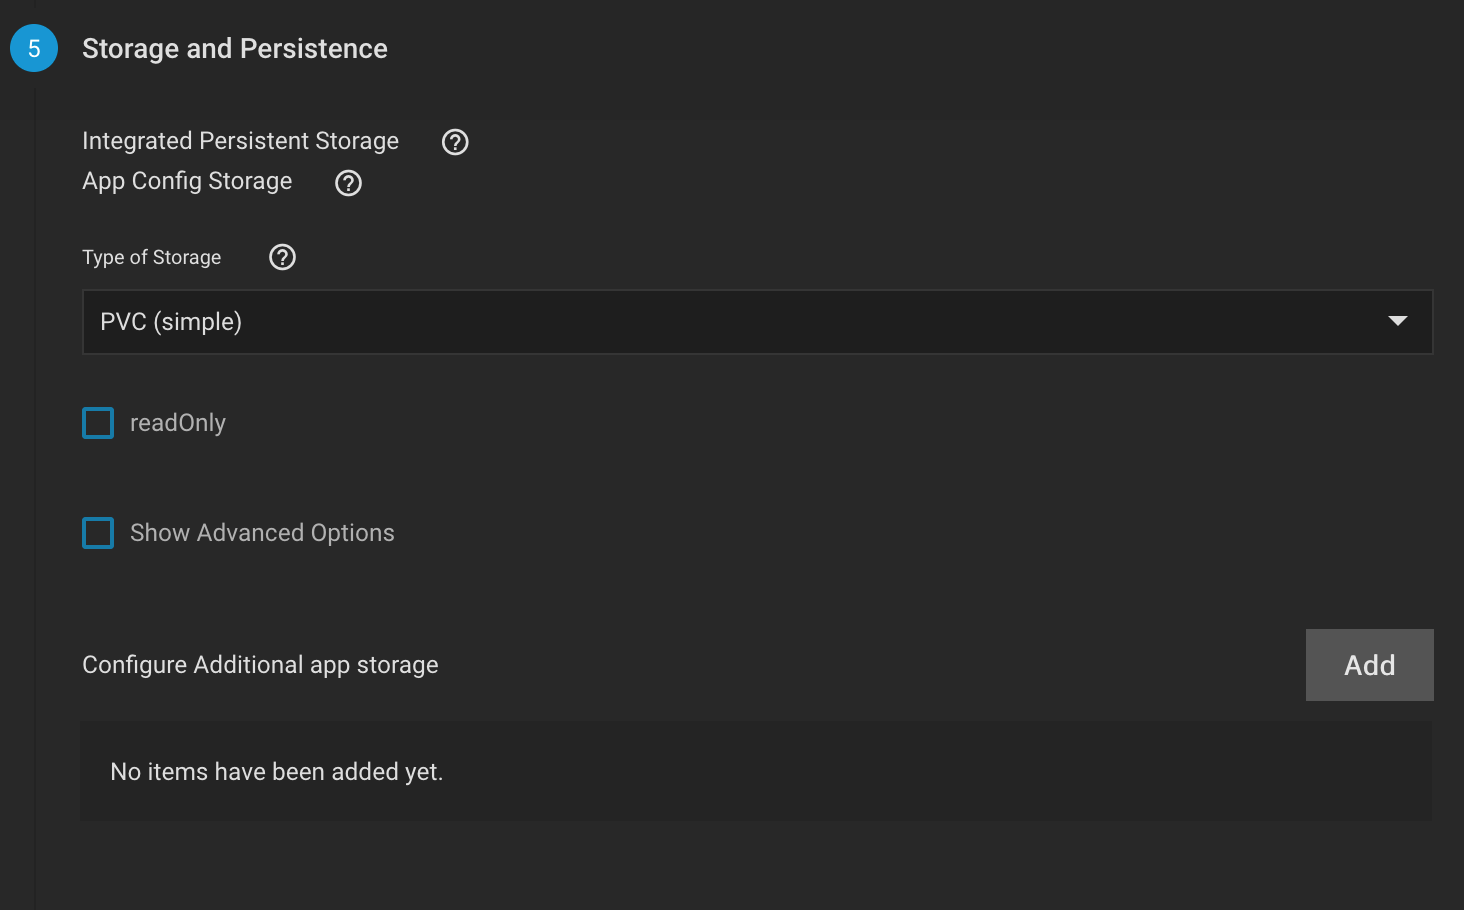
Task: Click the Integrated Persistent Storage label
Action: 240,141
